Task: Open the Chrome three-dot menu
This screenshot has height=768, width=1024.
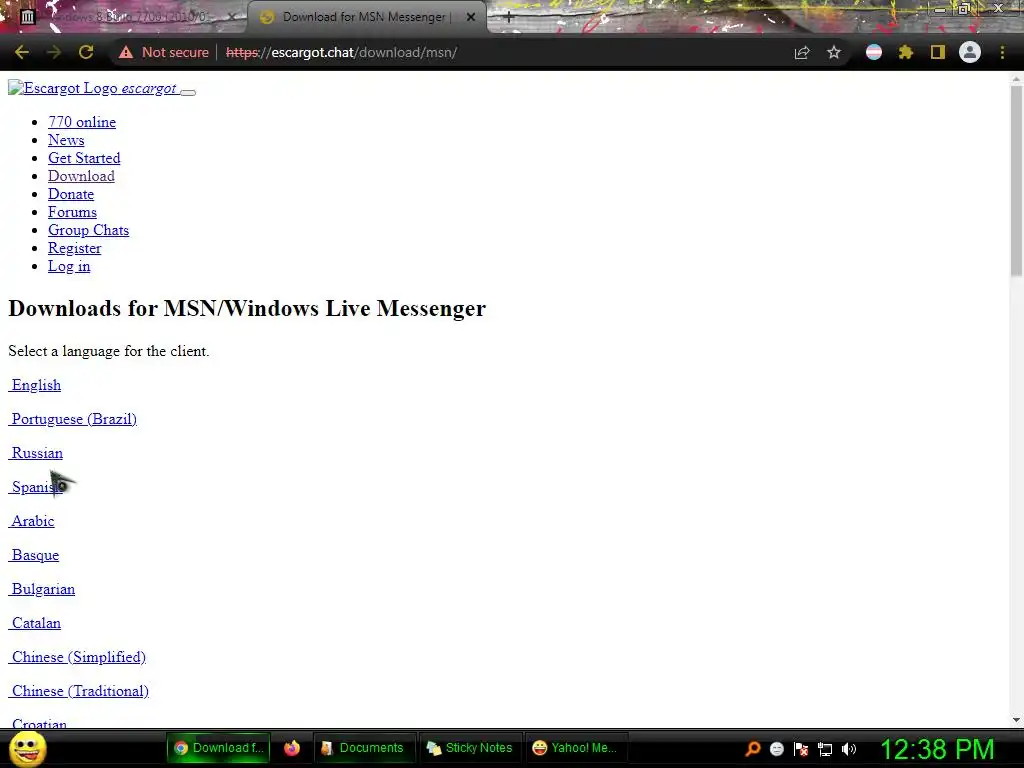Action: click(x=1002, y=52)
